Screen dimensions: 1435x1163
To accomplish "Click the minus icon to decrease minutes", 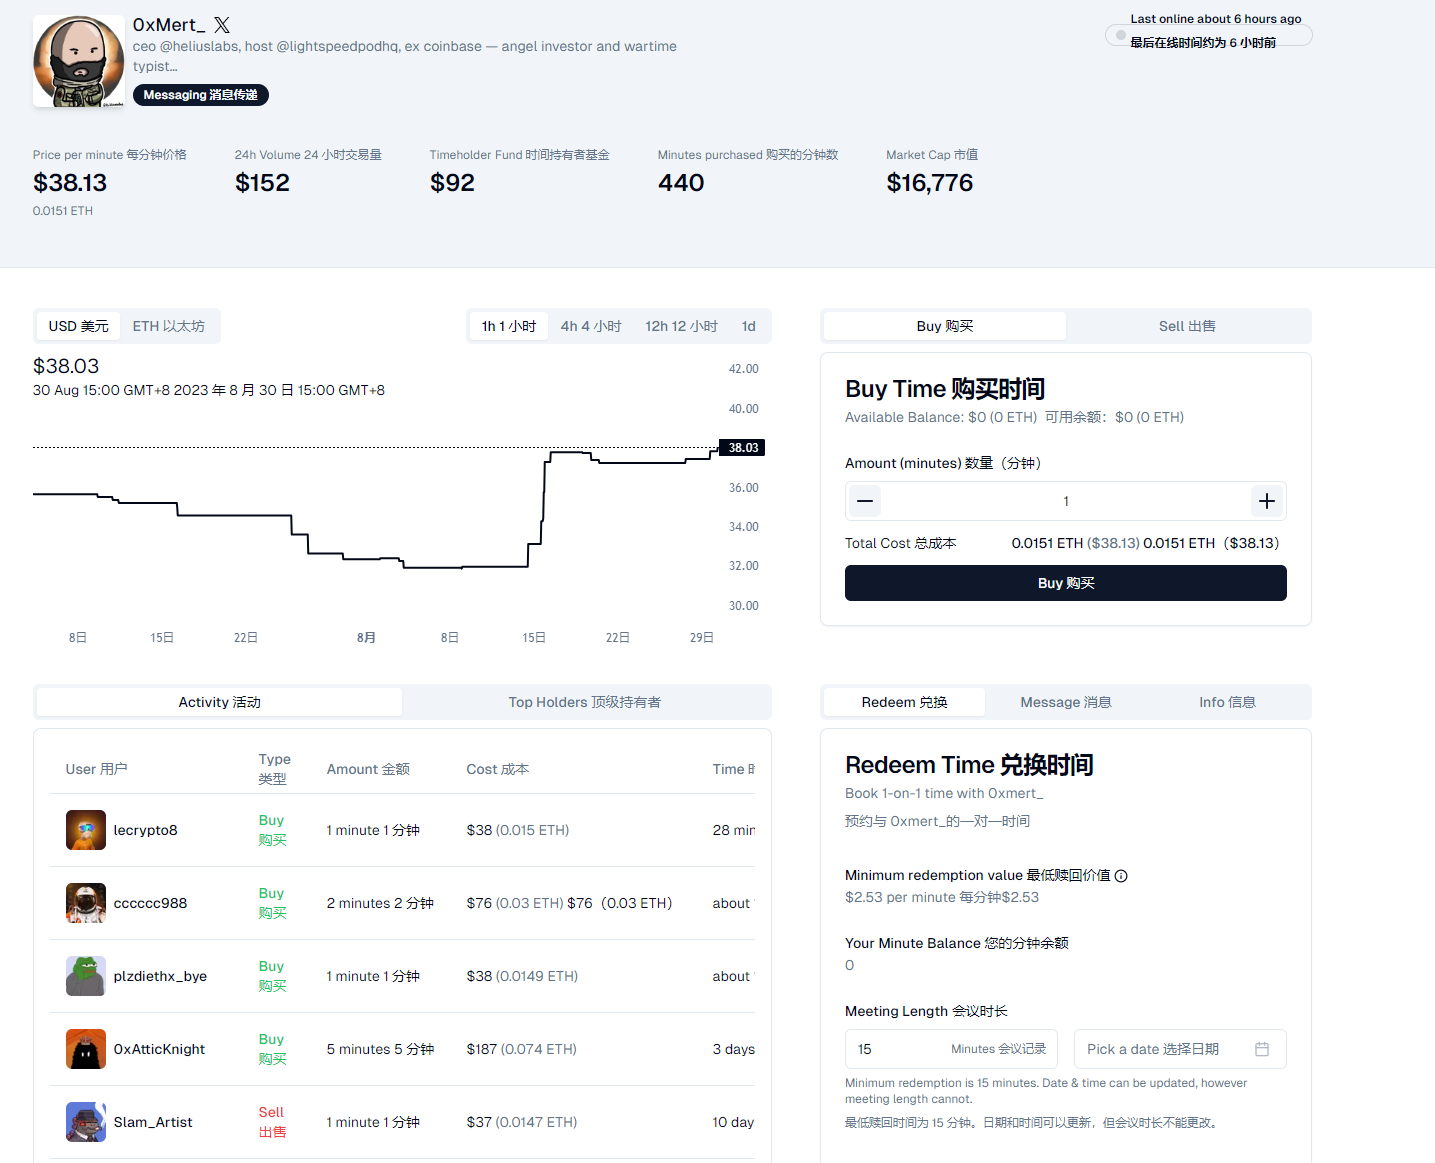I will pyautogui.click(x=865, y=501).
